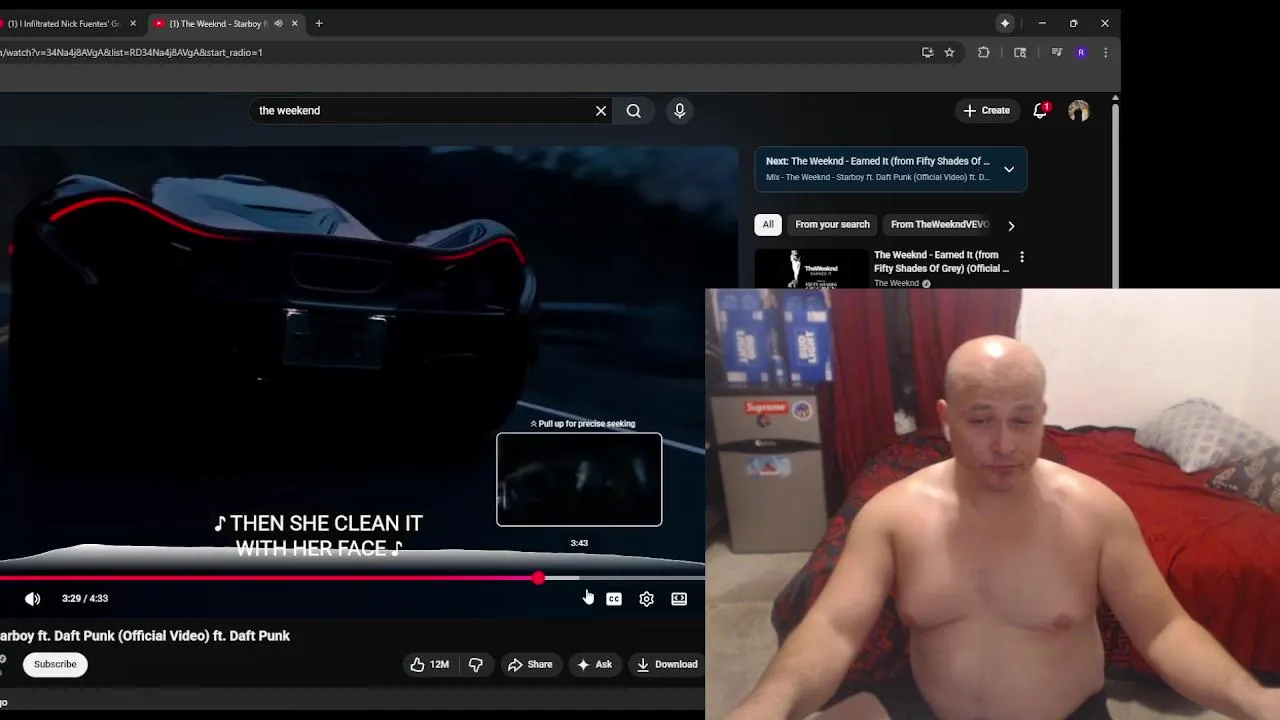Mute the video volume
The image size is (1280, 720).
[33, 599]
